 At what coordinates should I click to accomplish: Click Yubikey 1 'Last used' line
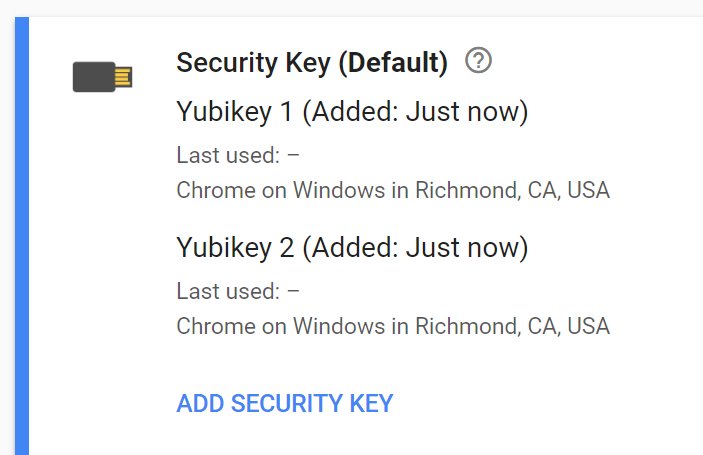238,155
